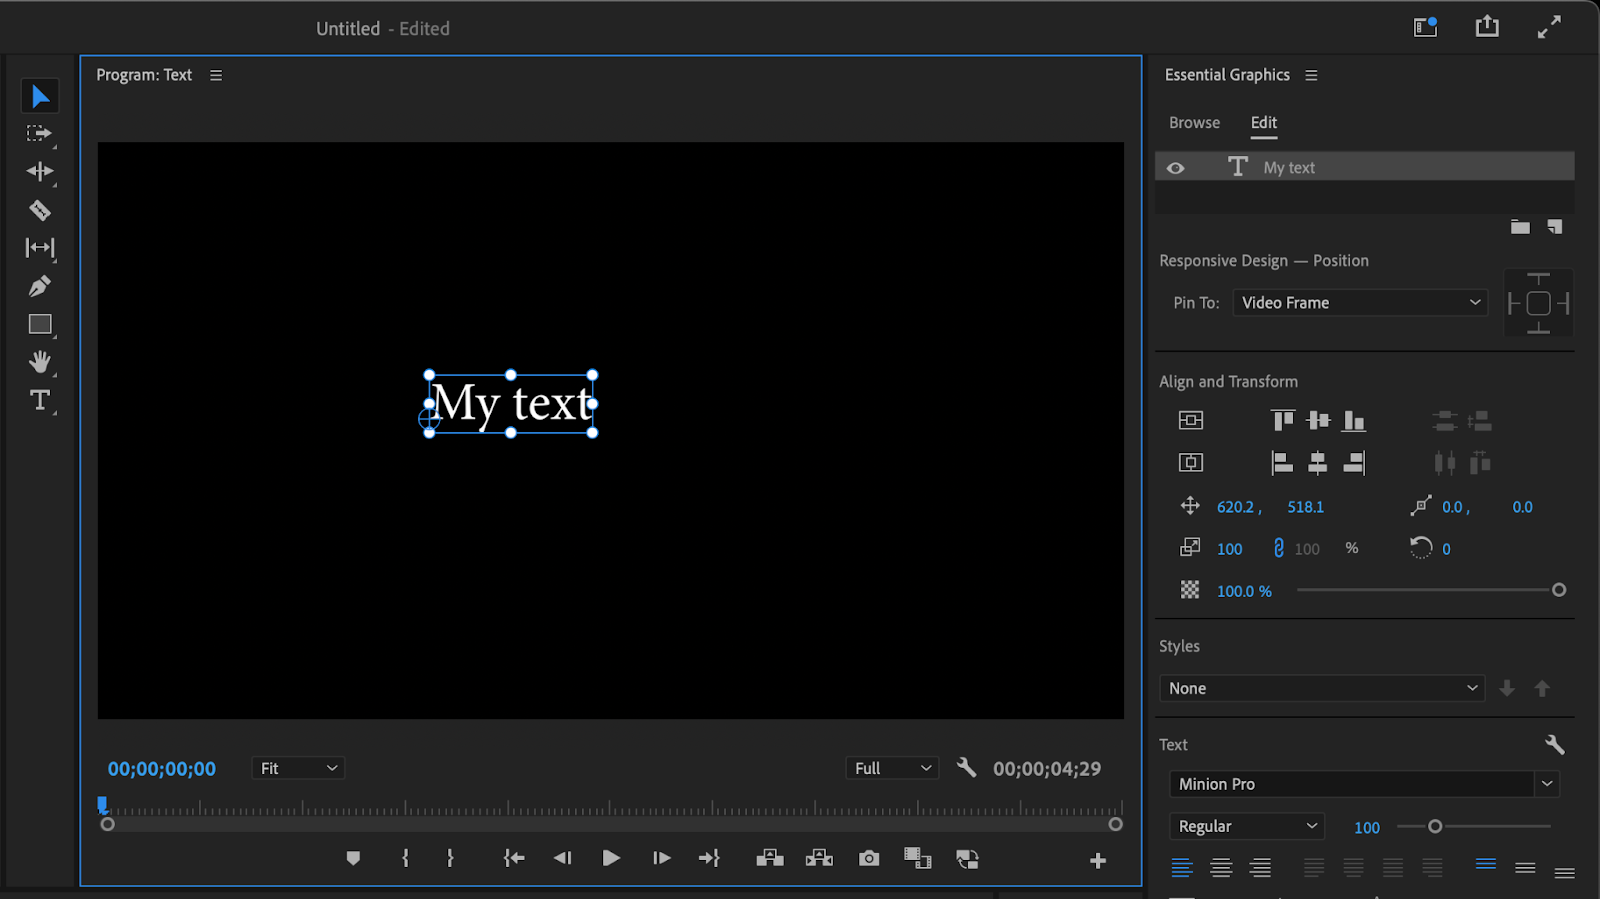The image size is (1600, 899).
Task: Open the Button Editor plus icon
Action: click(x=1098, y=861)
